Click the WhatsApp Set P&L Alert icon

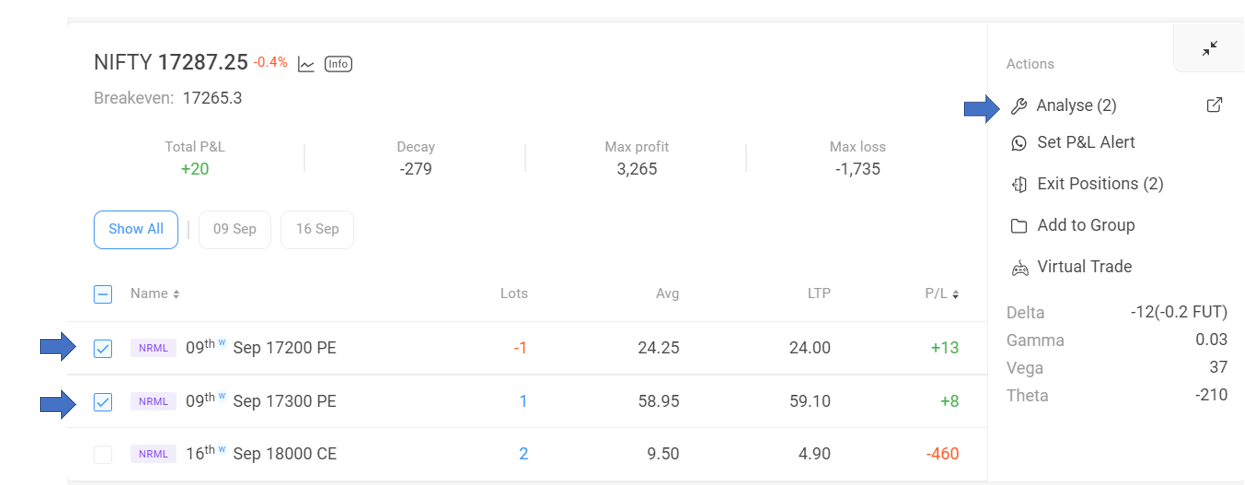pos(1019,143)
